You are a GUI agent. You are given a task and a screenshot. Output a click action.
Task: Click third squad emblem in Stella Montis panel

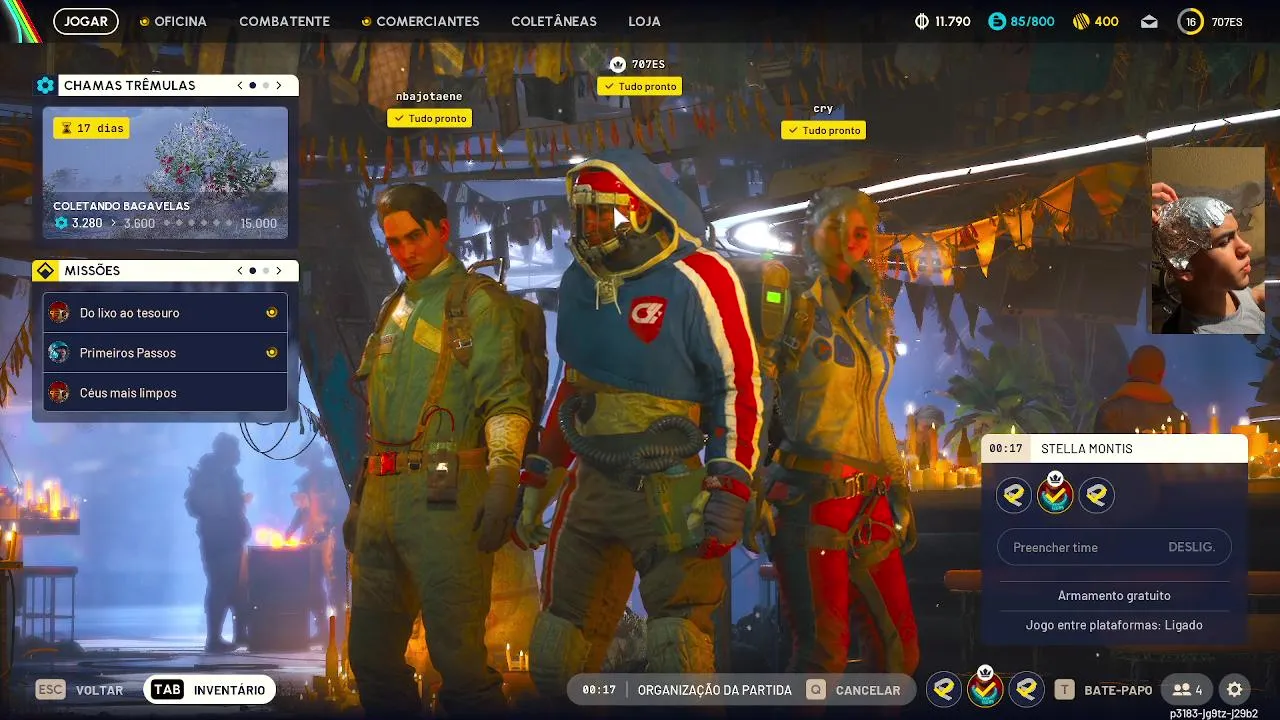(1096, 495)
